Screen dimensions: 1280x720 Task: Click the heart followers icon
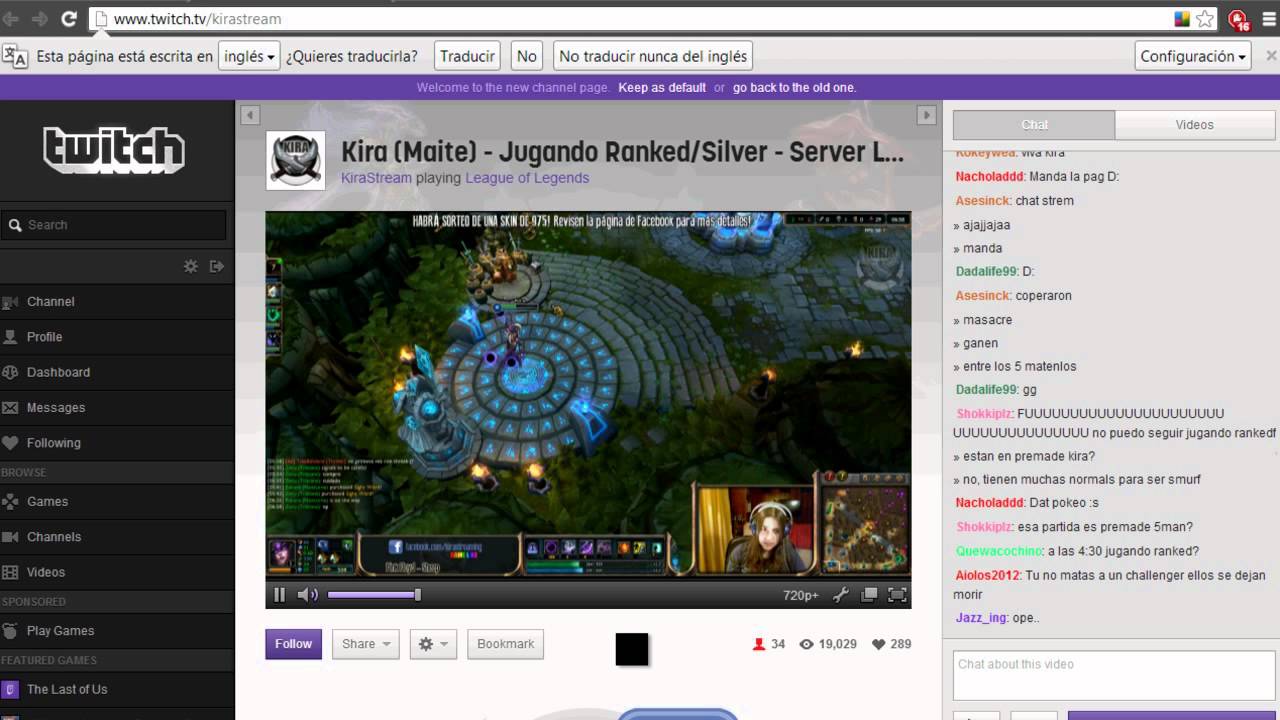point(879,644)
